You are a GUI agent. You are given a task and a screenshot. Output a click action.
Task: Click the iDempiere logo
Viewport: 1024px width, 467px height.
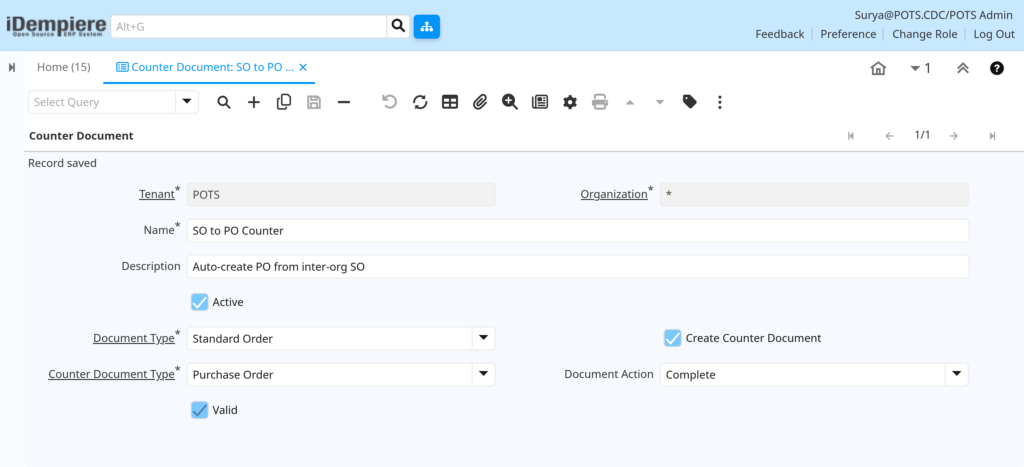(56, 25)
